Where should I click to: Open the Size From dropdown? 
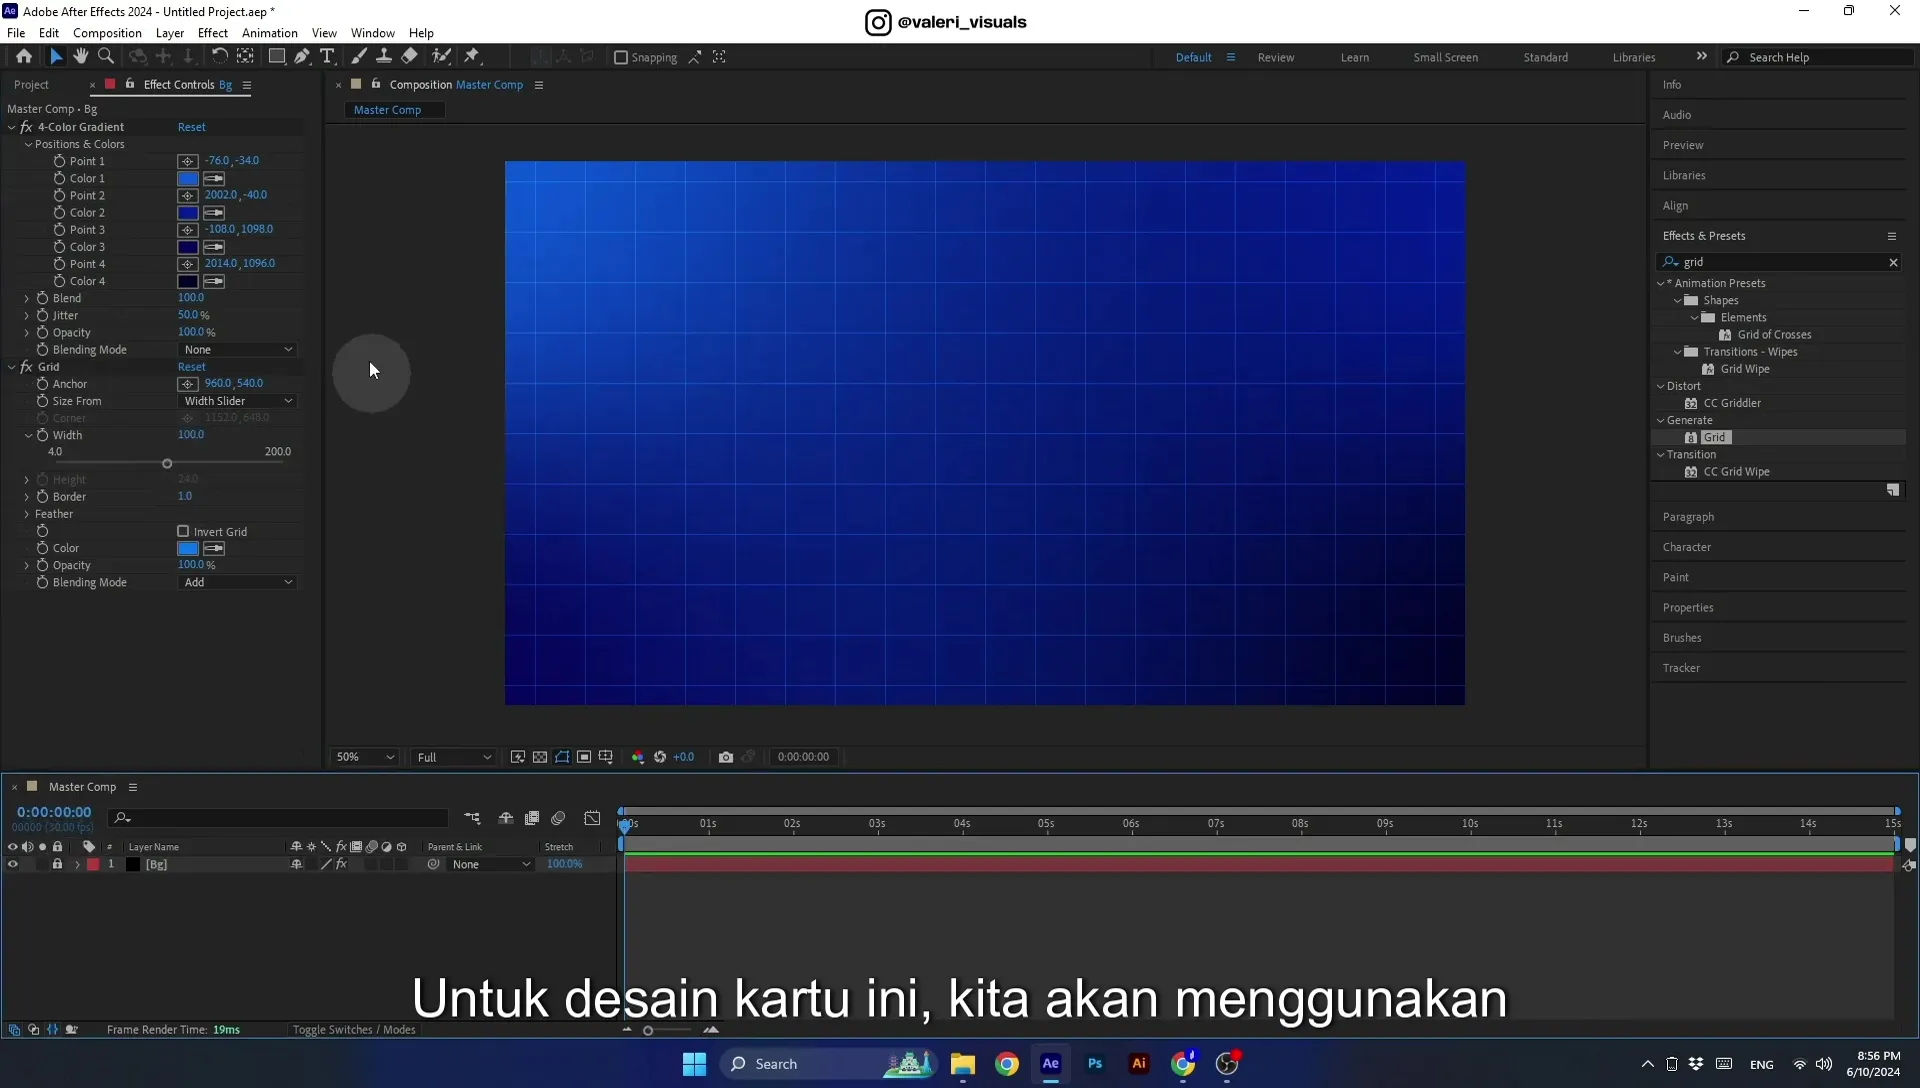[238, 401]
